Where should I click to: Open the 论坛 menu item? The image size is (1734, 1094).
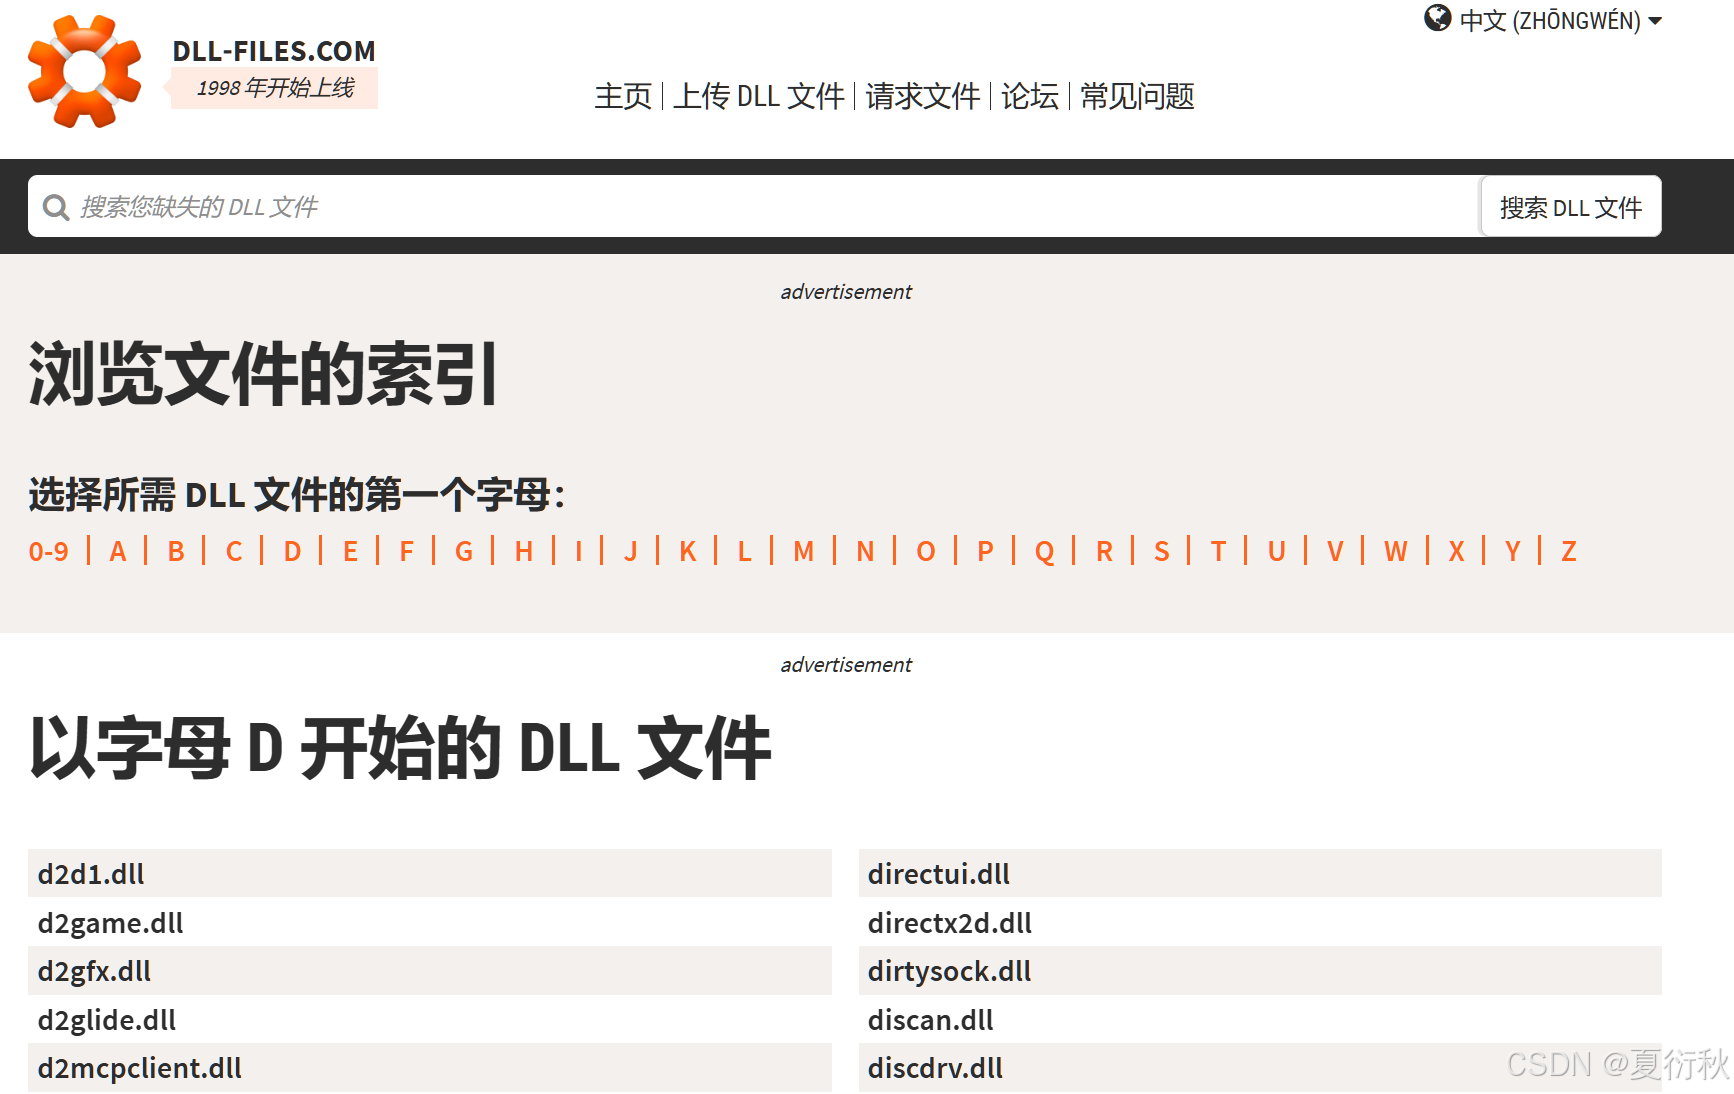(1029, 97)
